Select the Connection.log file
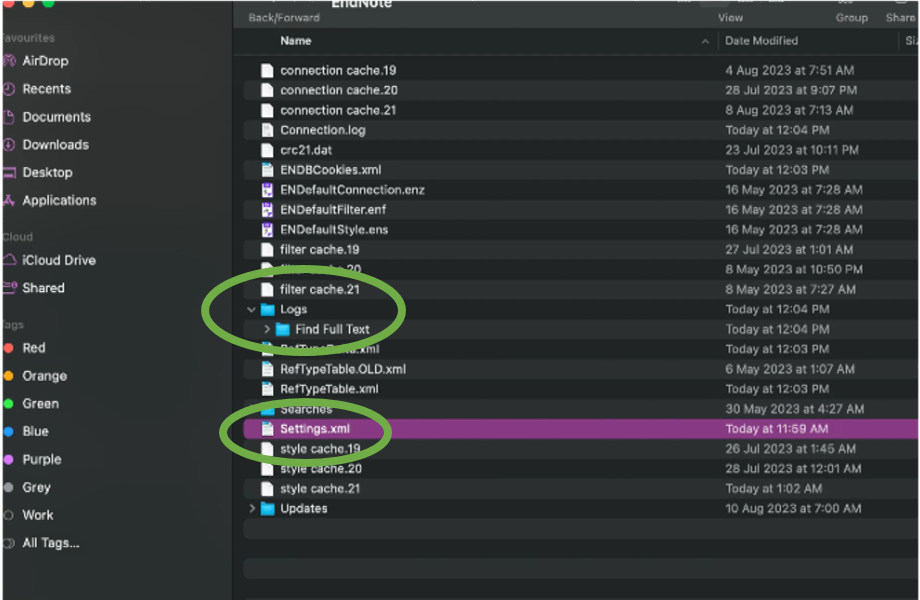 (x=322, y=130)
